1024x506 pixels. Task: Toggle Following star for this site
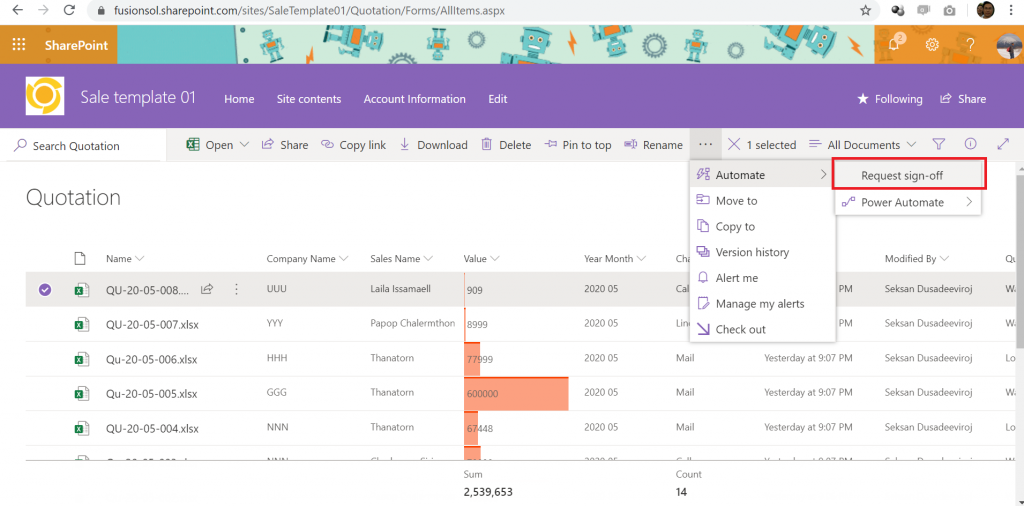coord(889,99)
